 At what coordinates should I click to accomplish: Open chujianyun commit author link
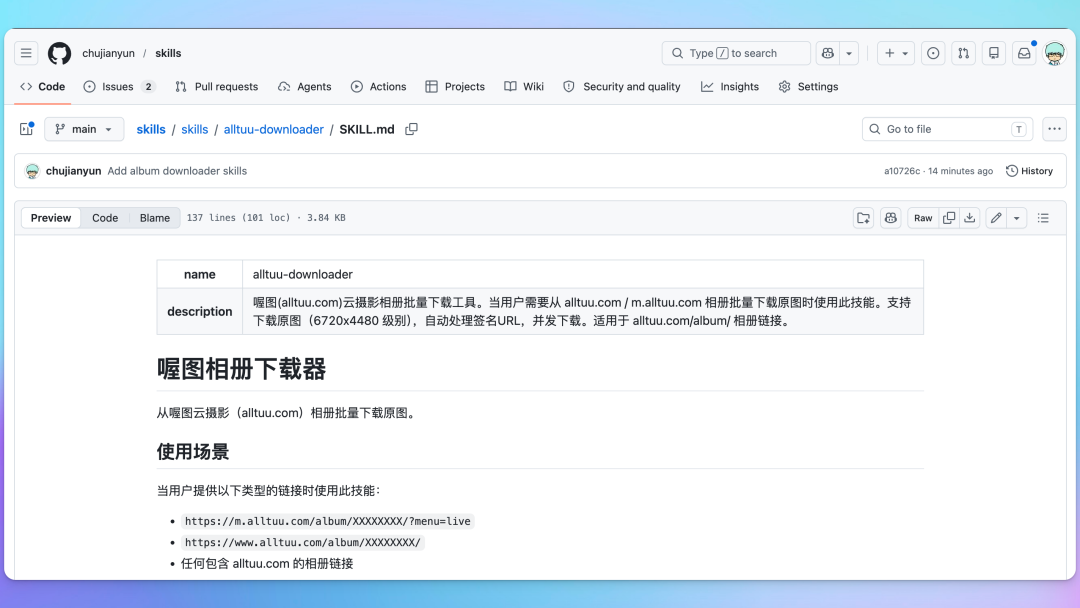(74, 171)
